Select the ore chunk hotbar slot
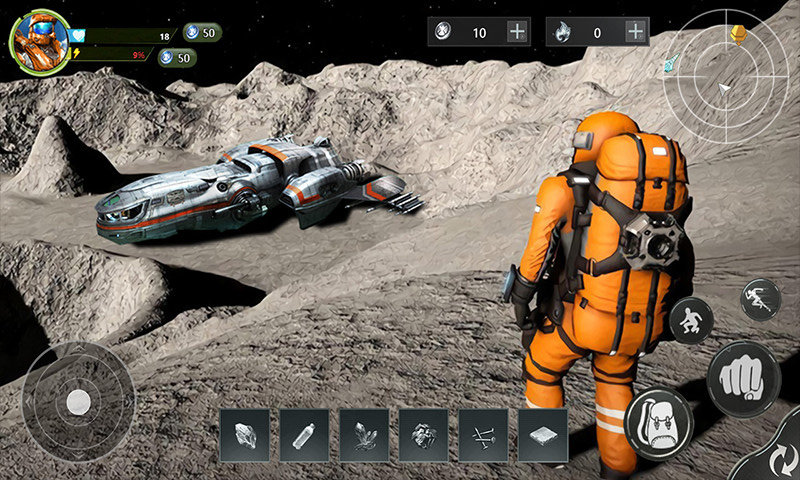The width and height of the screenshot is (800, 480). [x=424, y=435]
